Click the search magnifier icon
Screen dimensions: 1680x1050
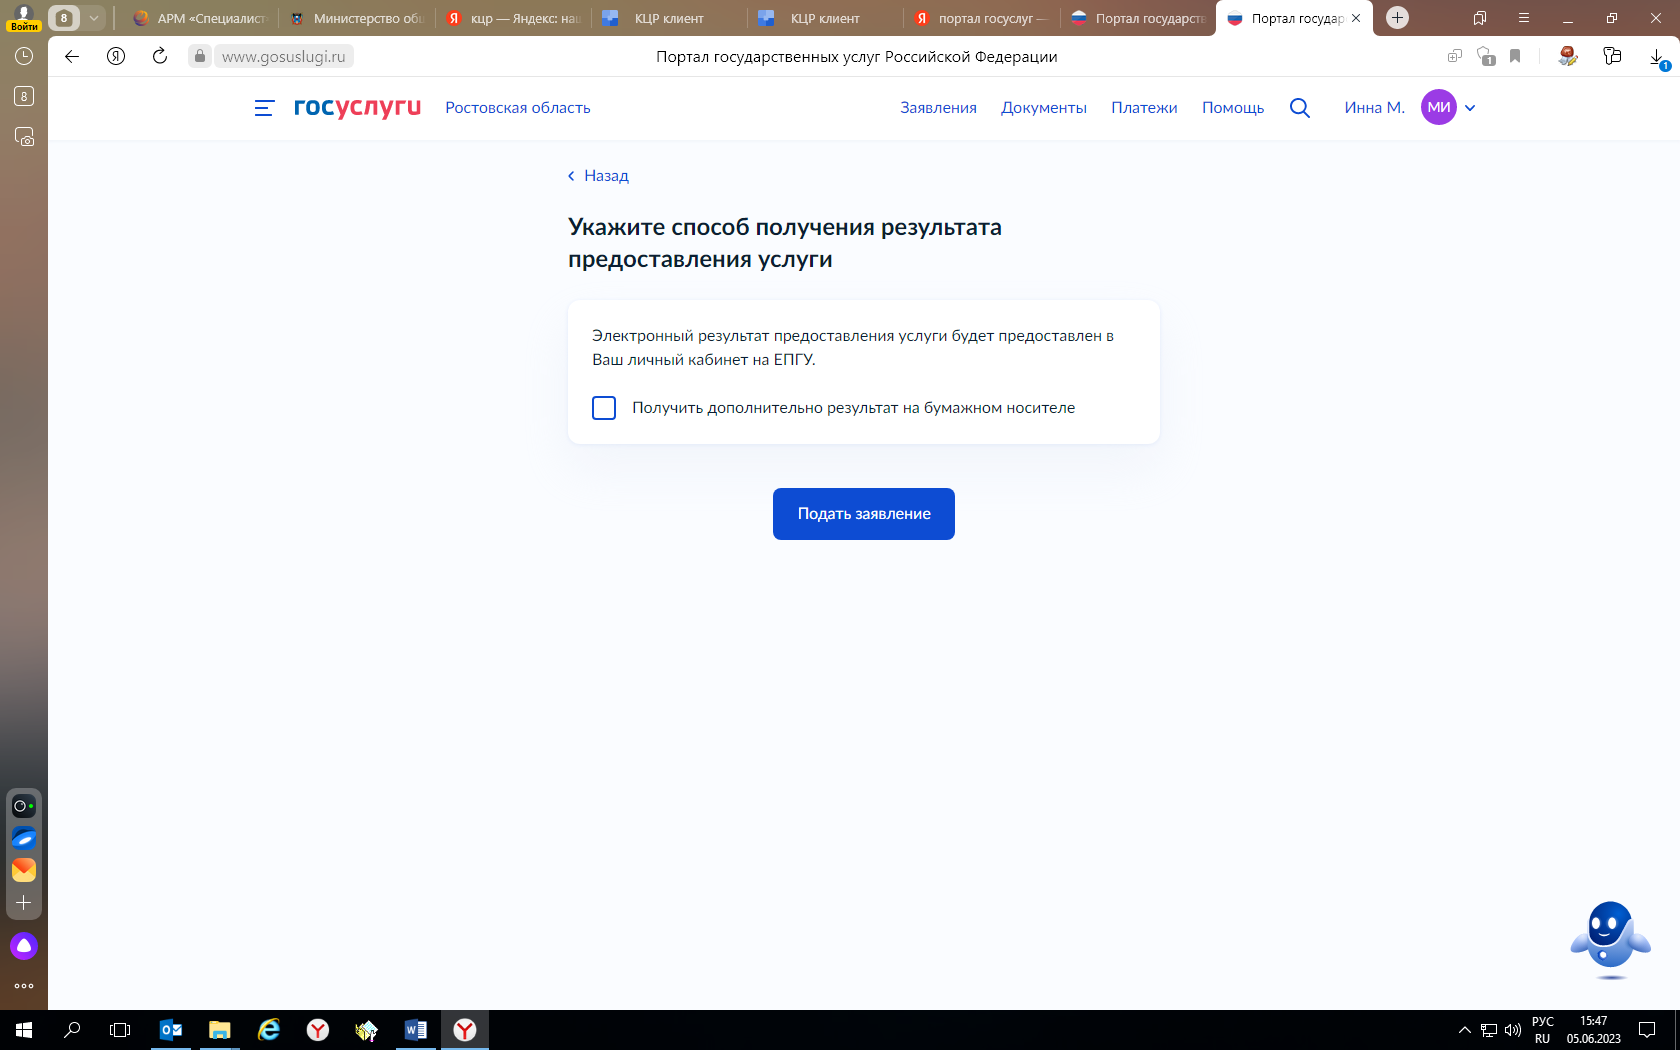pyautogui.click(x=1299, y=108)
